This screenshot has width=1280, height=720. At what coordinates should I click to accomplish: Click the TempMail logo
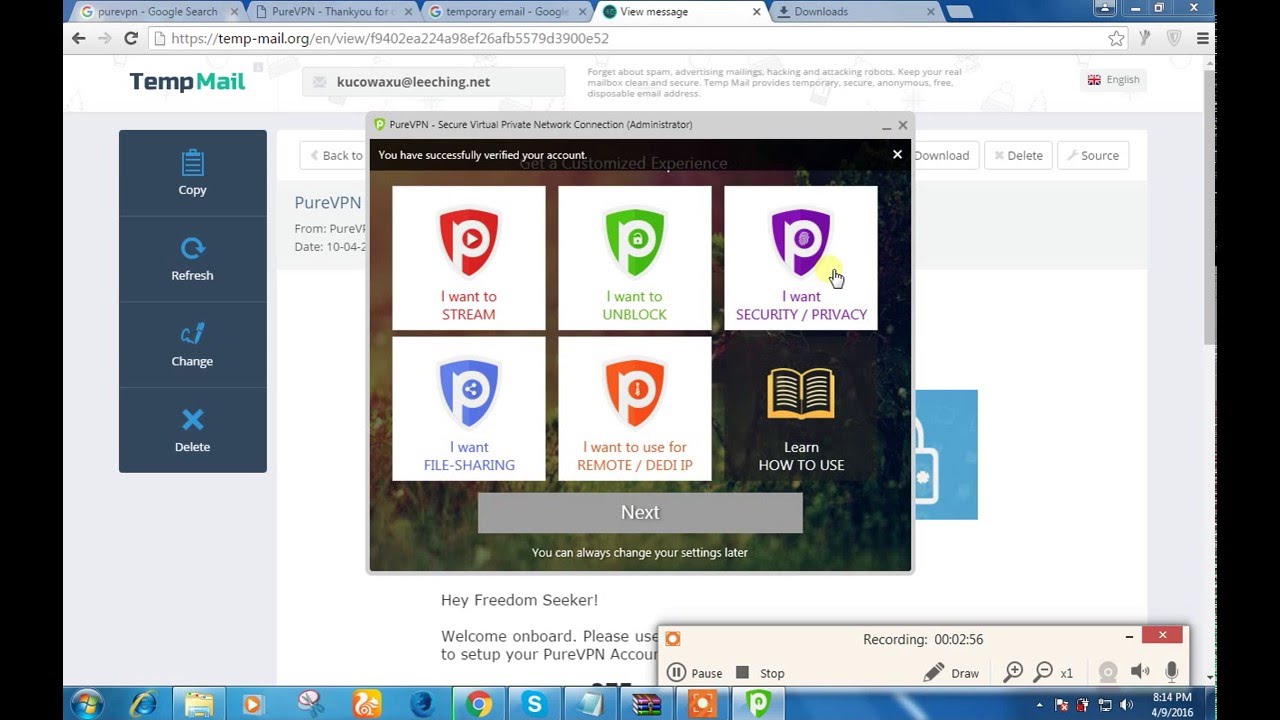click(187, 82)
